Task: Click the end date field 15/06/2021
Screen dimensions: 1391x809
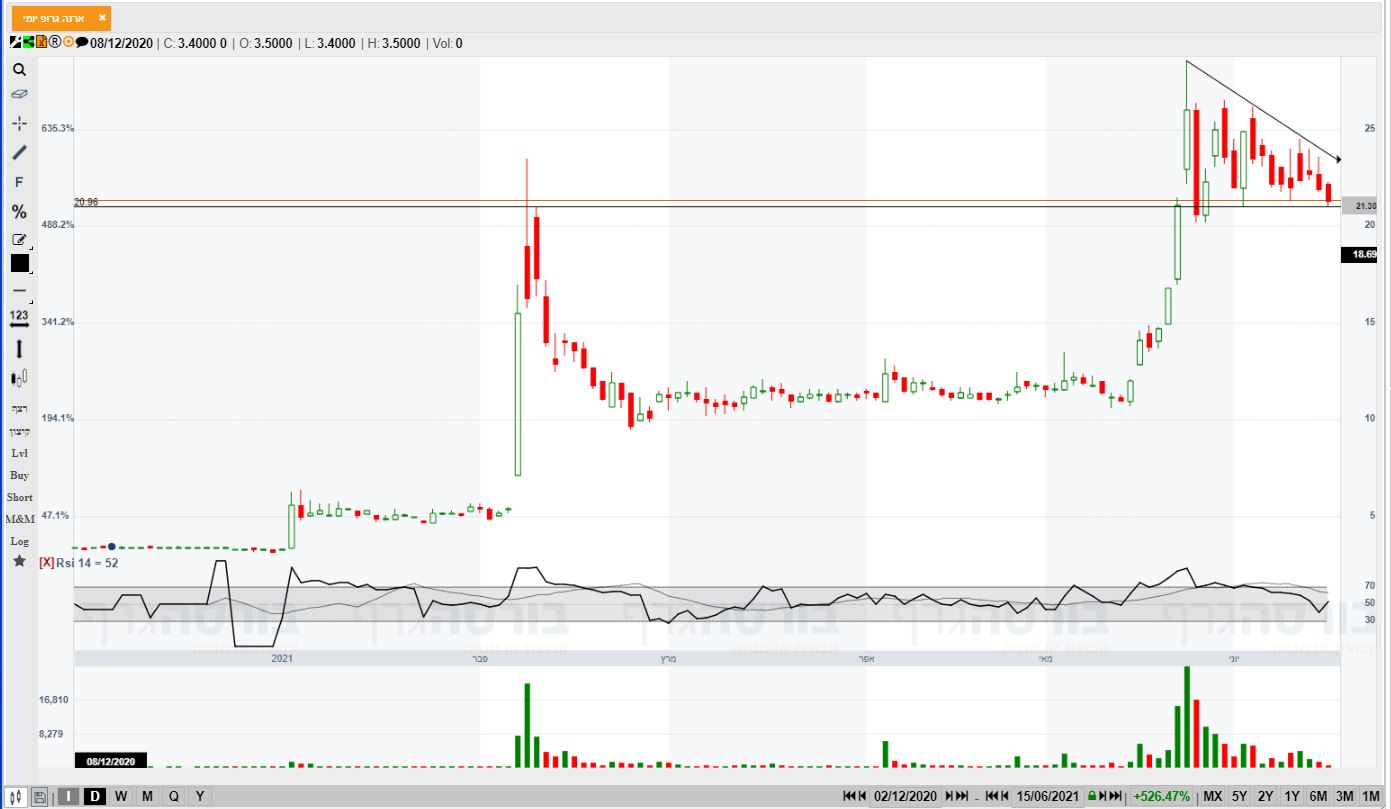Action: (1048, 796)
